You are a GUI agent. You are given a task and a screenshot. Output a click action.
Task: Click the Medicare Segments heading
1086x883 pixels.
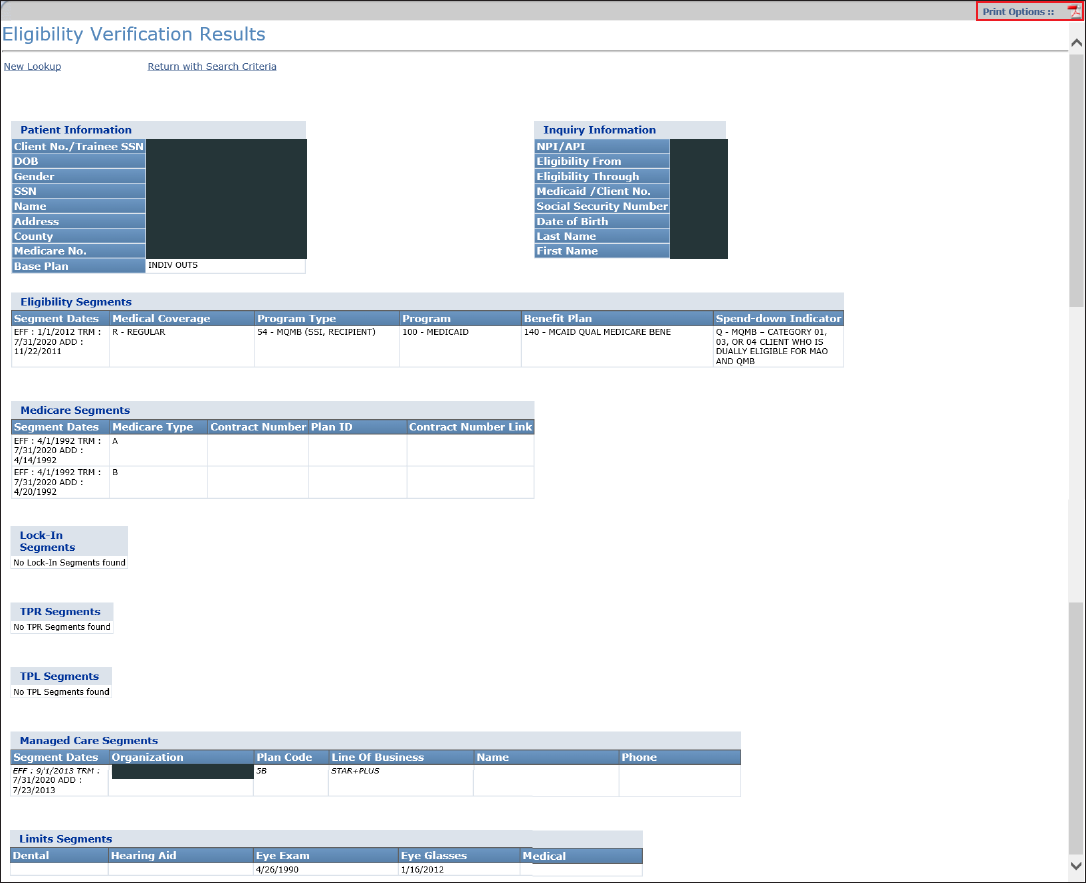click(x=75, y=410)
